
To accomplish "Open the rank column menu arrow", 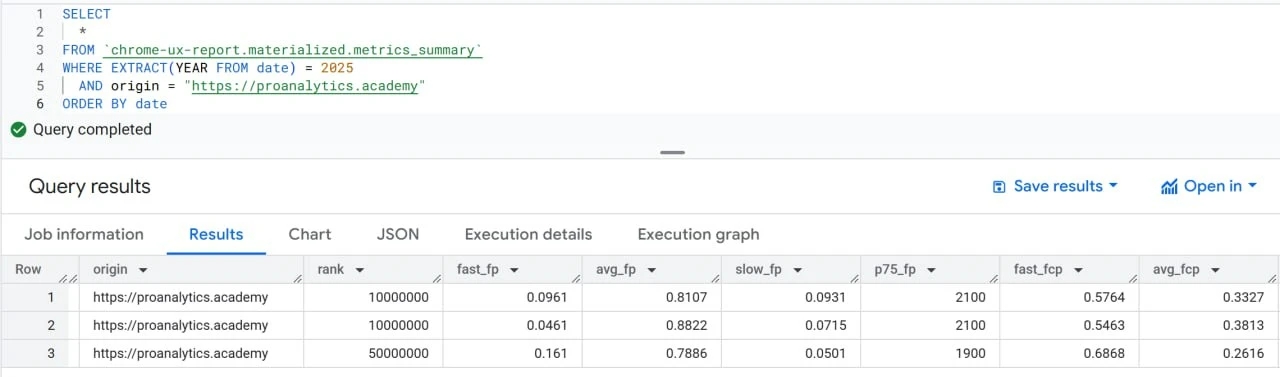I will [359, 270].
